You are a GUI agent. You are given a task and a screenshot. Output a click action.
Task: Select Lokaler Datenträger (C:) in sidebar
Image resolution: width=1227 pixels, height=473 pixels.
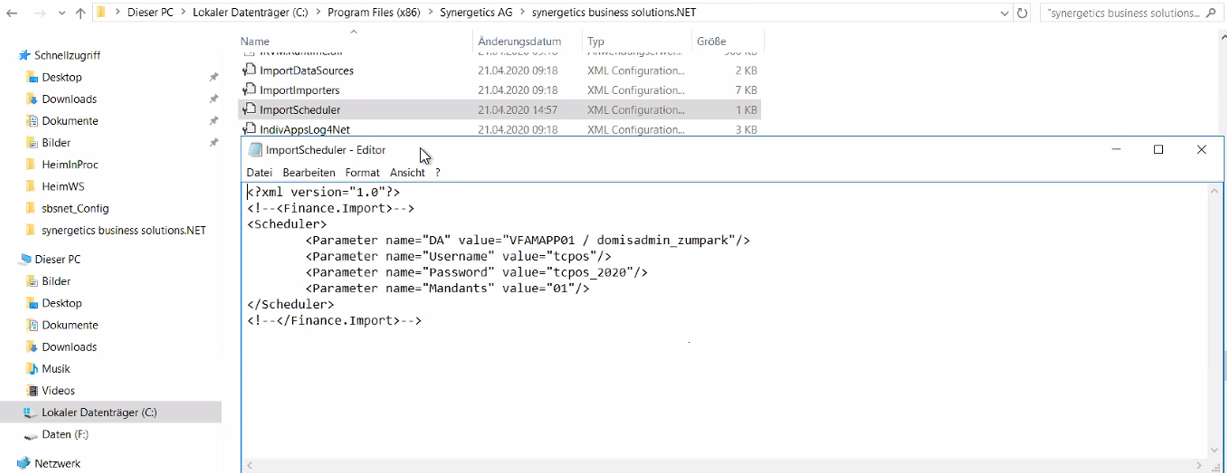click(99, 412)
